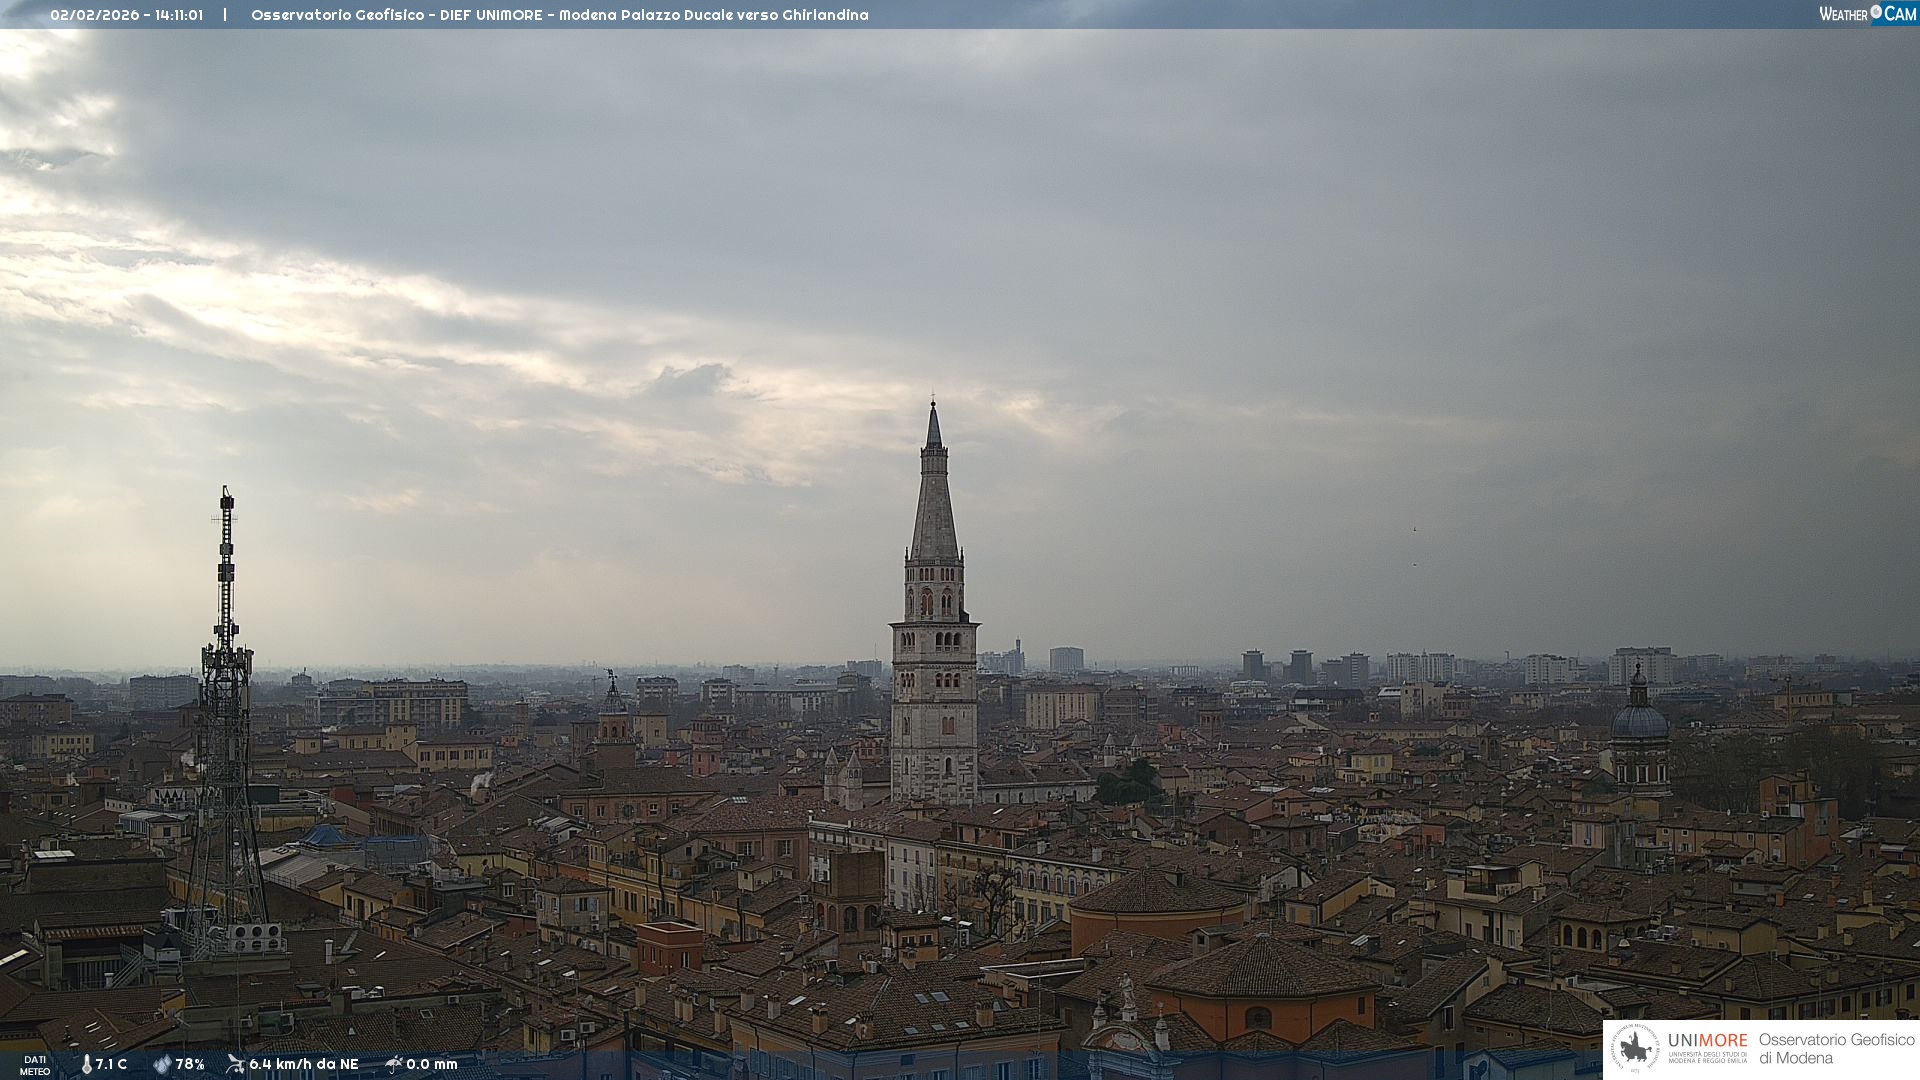The image size is (1920, 1080).
Task: Click the thermometer temperature icon
Action: coord(87,1064)
